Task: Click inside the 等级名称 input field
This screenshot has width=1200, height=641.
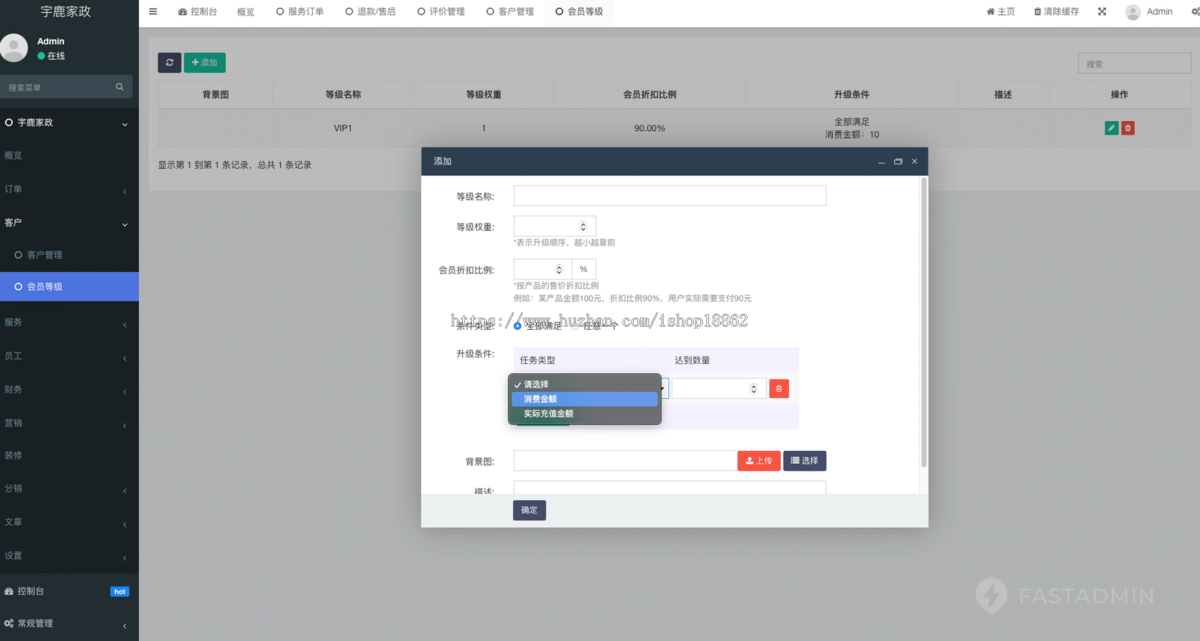Action: coord(669,195)
